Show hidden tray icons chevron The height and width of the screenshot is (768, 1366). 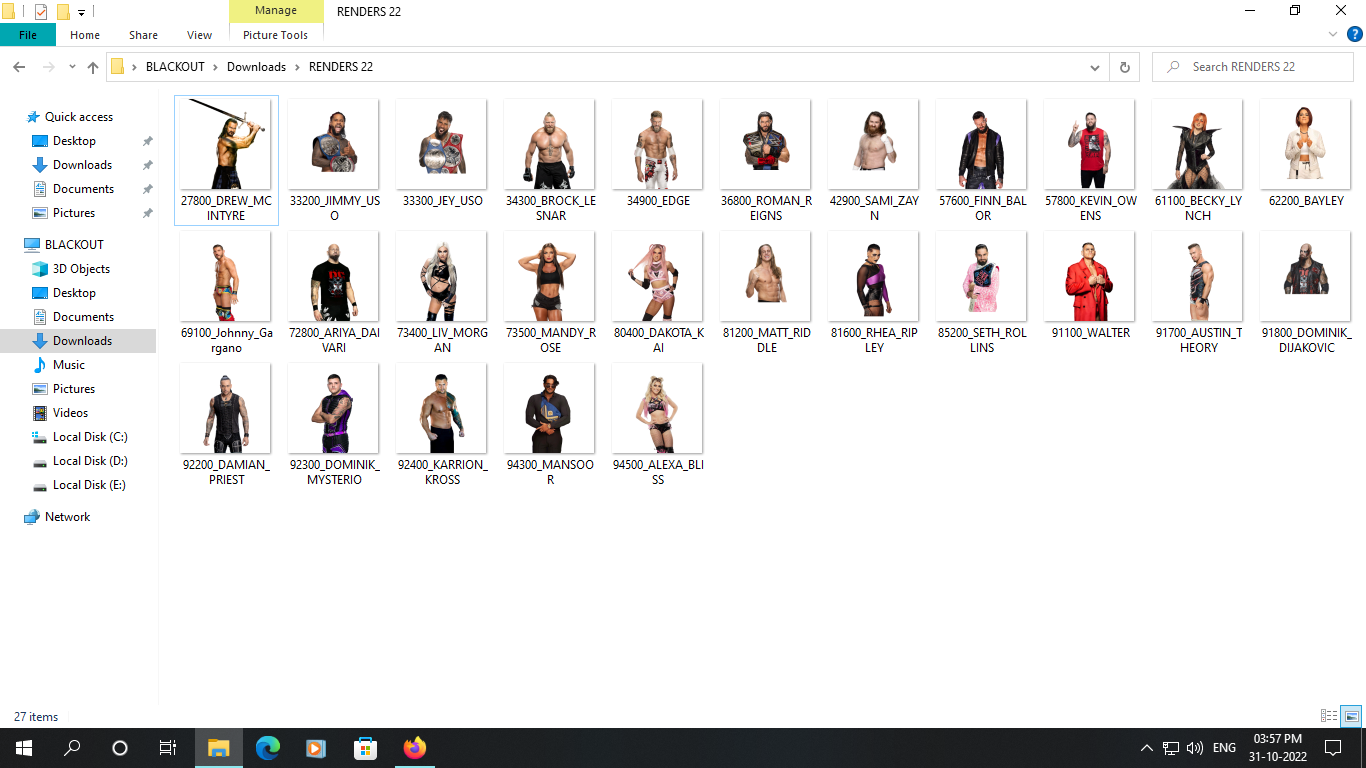tap(1147, 748)
